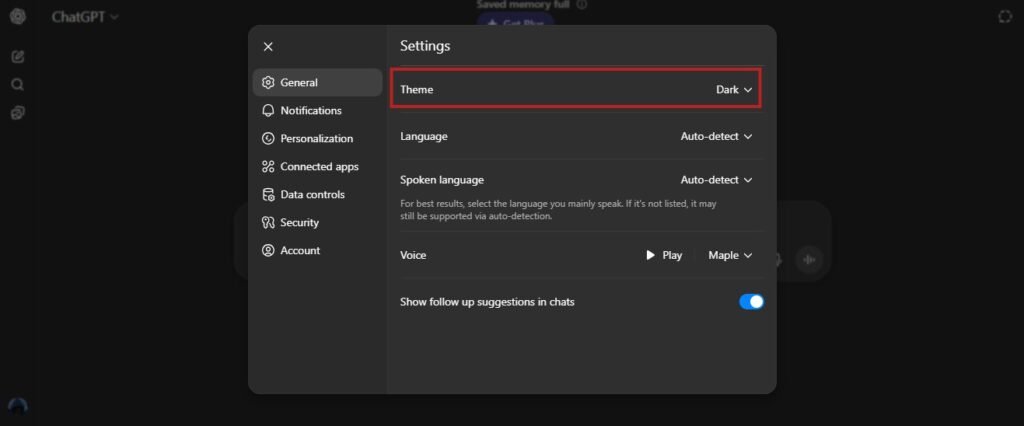Click the Voice label
The image size is (1024, 426).
(x=413, y=255)
